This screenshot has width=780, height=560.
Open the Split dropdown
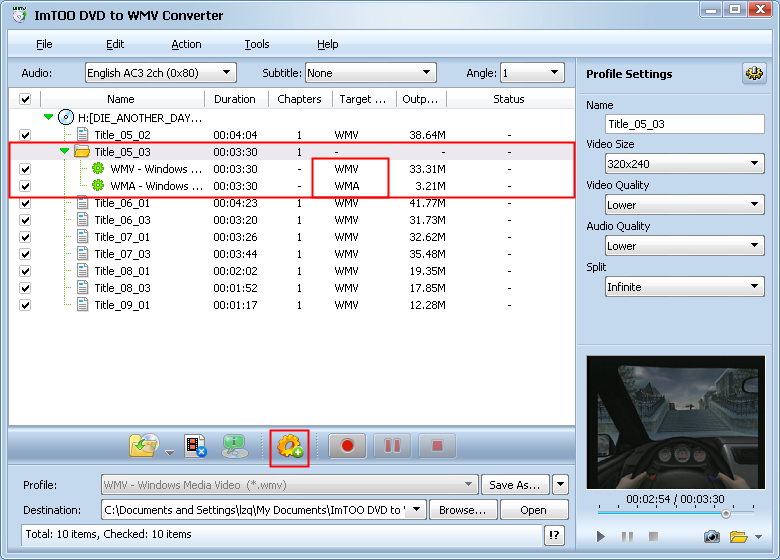click(x=684, y=286)
